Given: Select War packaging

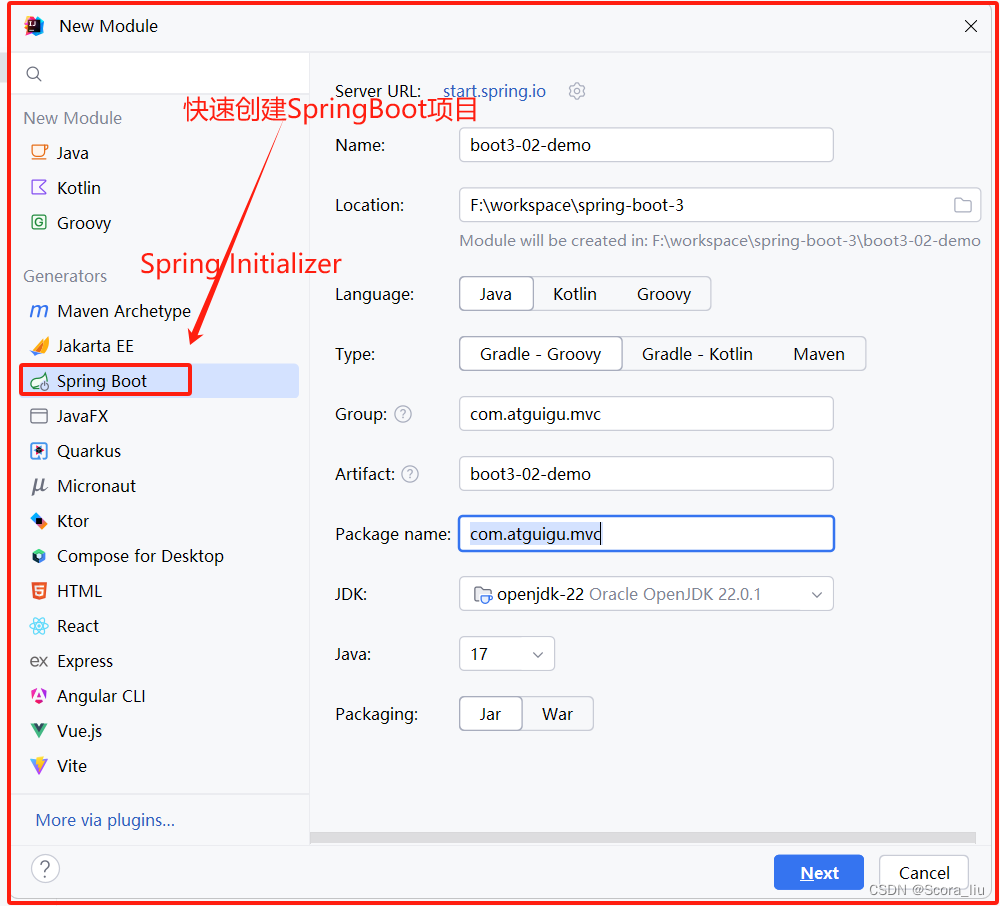Looking at the screenshot, I should tap(557, 713).
